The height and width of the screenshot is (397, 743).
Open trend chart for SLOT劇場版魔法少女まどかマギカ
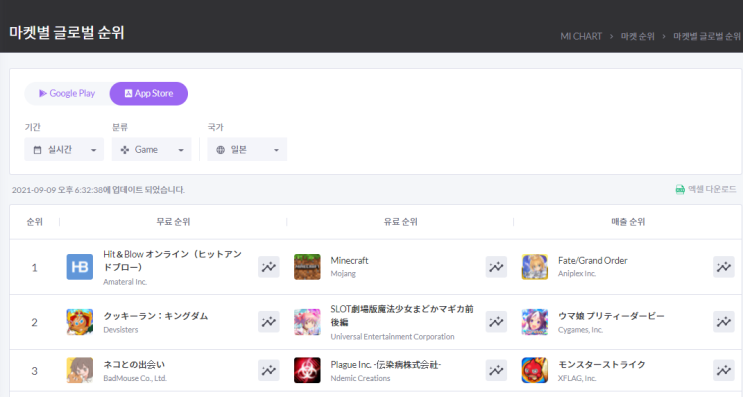click(496, 322)
